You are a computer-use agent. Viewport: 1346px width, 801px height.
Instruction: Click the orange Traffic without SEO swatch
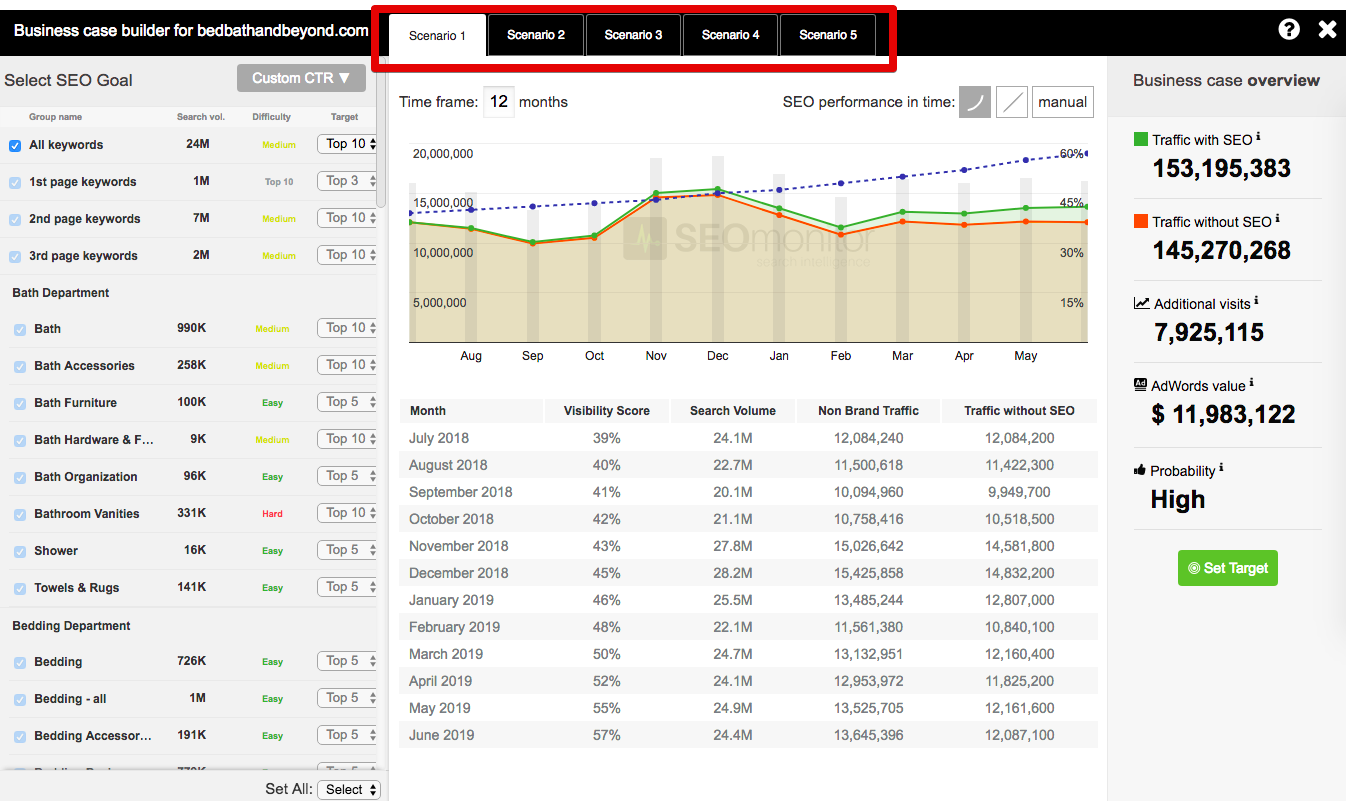(x=1141, y=221)
